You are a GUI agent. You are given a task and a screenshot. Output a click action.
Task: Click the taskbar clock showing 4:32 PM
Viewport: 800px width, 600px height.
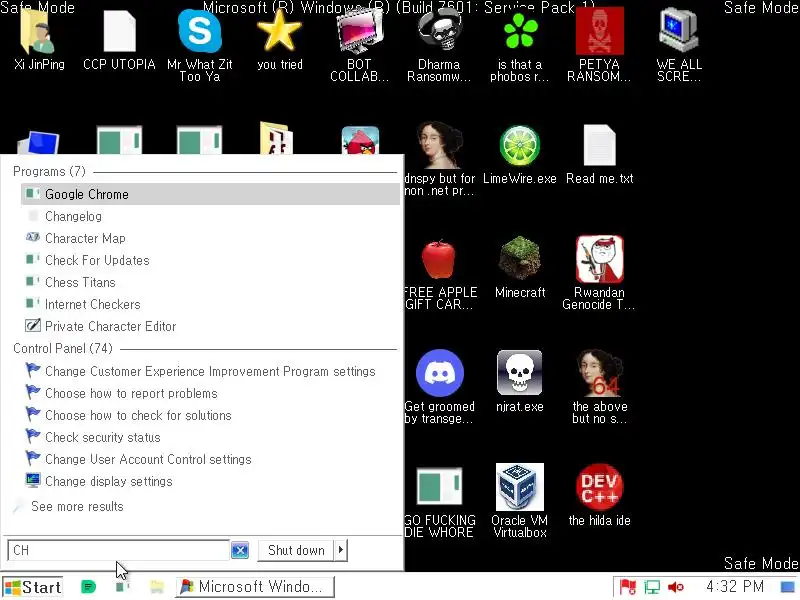[735, 587]
